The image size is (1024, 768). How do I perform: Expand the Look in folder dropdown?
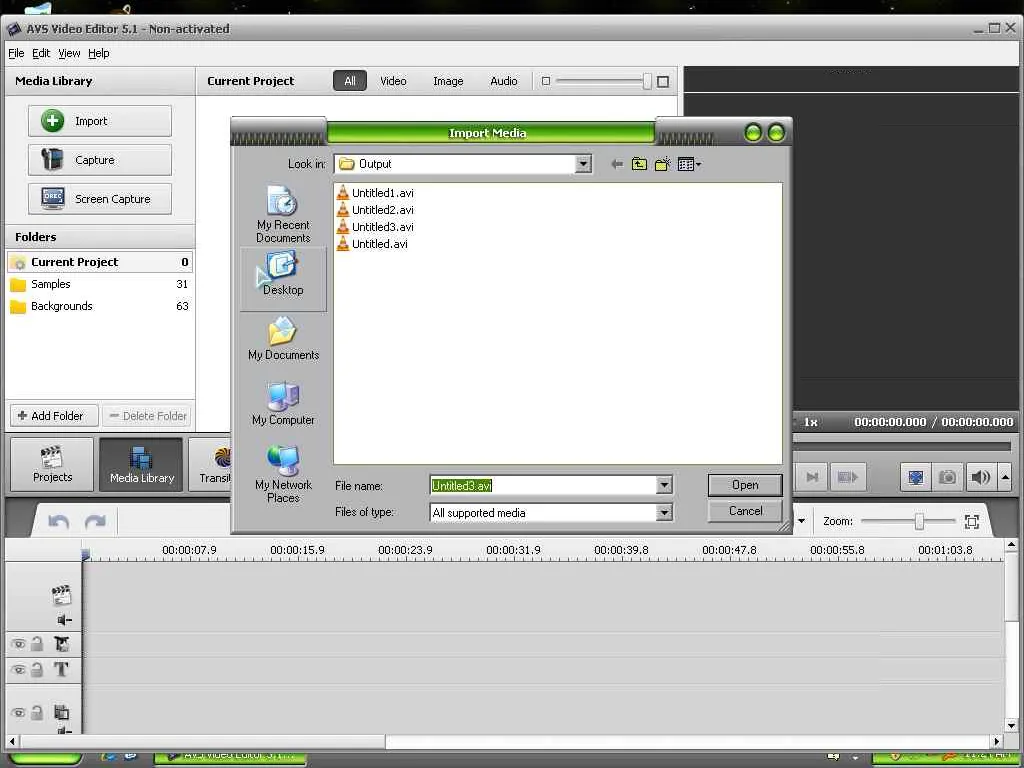(583, 164)
